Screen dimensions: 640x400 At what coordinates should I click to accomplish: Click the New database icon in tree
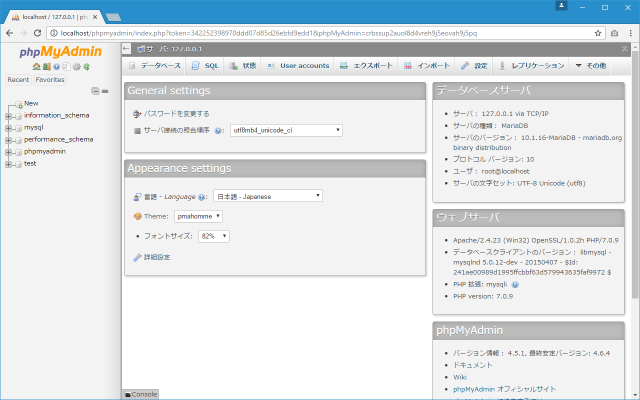click(x=18, y=104)
